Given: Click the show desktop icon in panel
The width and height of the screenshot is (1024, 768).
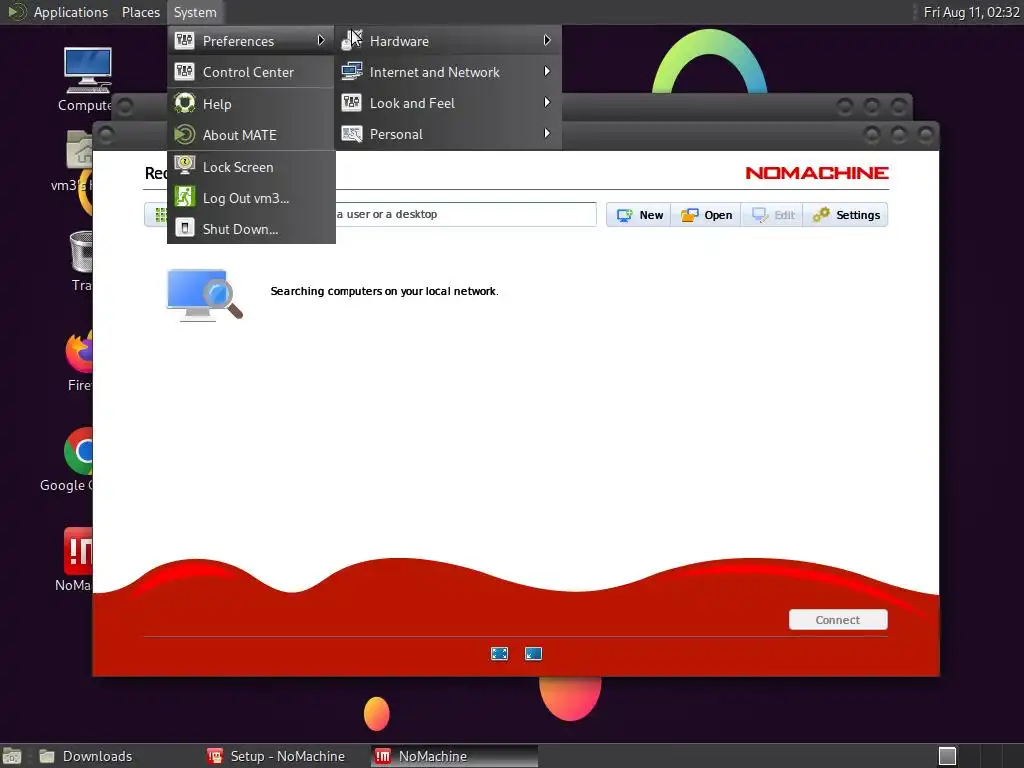Looking at the screenshot, I should [12, 756].
